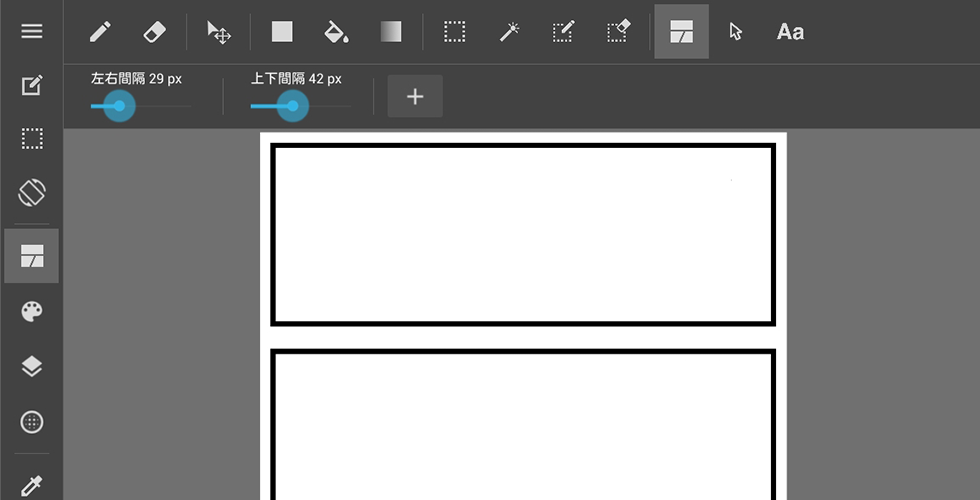Select the Selection Eraser tool
Image resolution: width=980 pixels, height=500 pixels.
619,32
